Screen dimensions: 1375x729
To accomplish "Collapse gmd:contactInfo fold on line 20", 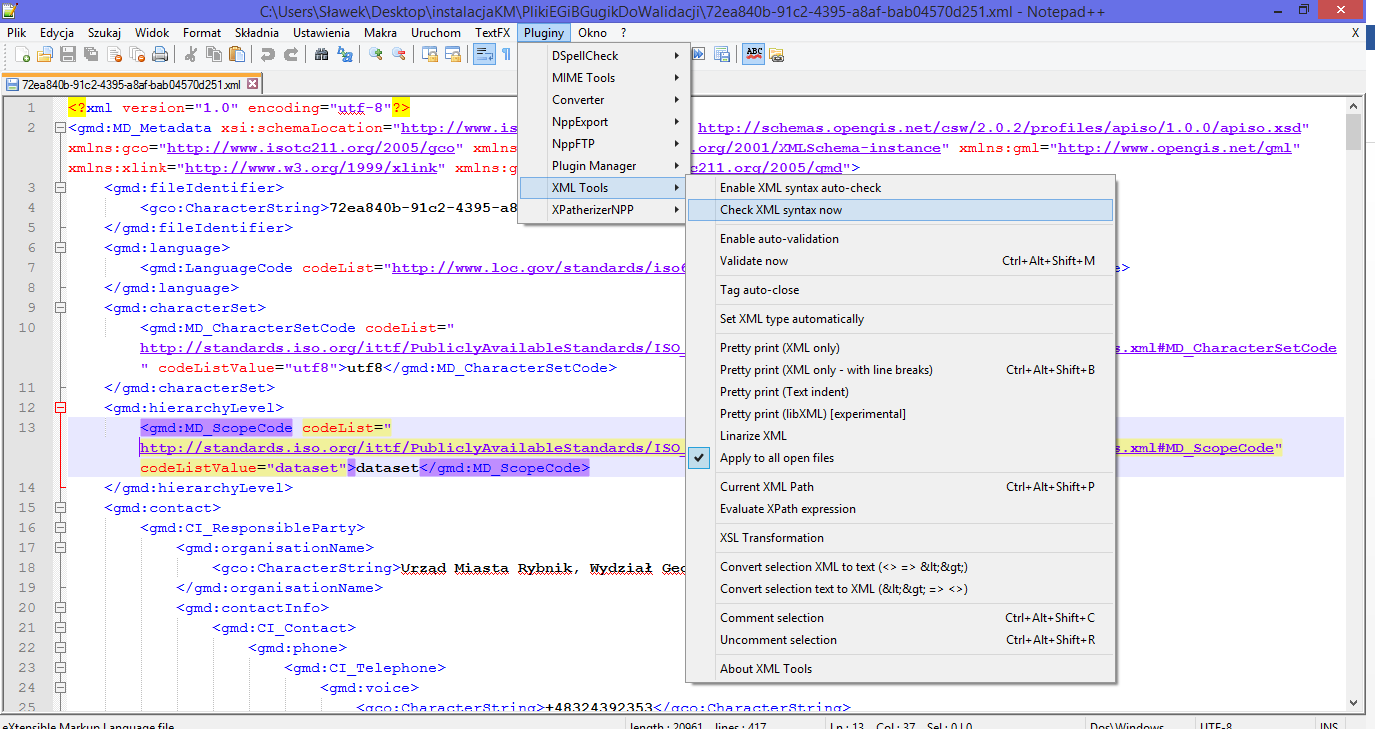I will pos(60,608).
